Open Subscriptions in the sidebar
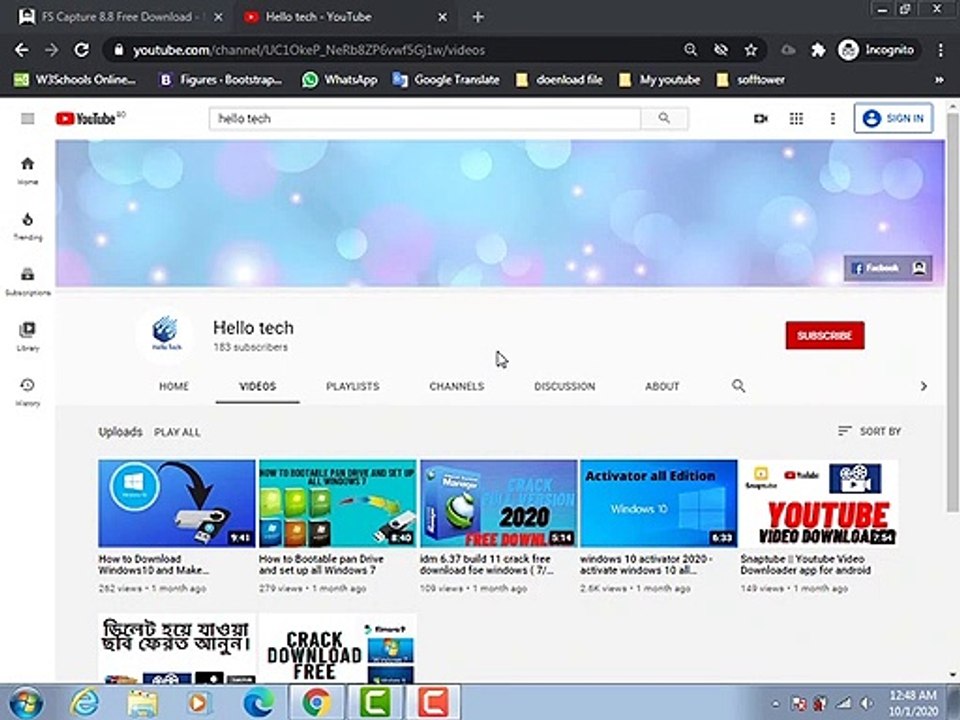 (28, 281)
